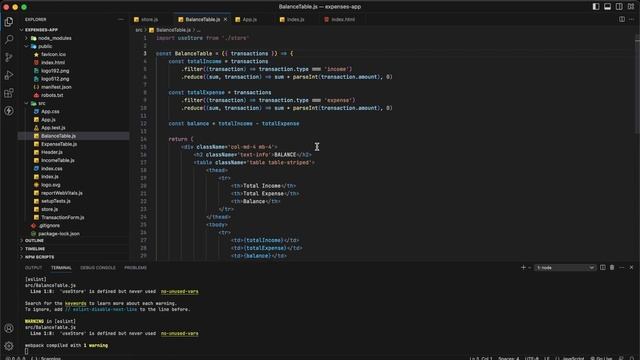The height and width of the screenshot is (360, 640).
Task: Click the first no-unused-vars link in terminal
Action: pos(180,291)
